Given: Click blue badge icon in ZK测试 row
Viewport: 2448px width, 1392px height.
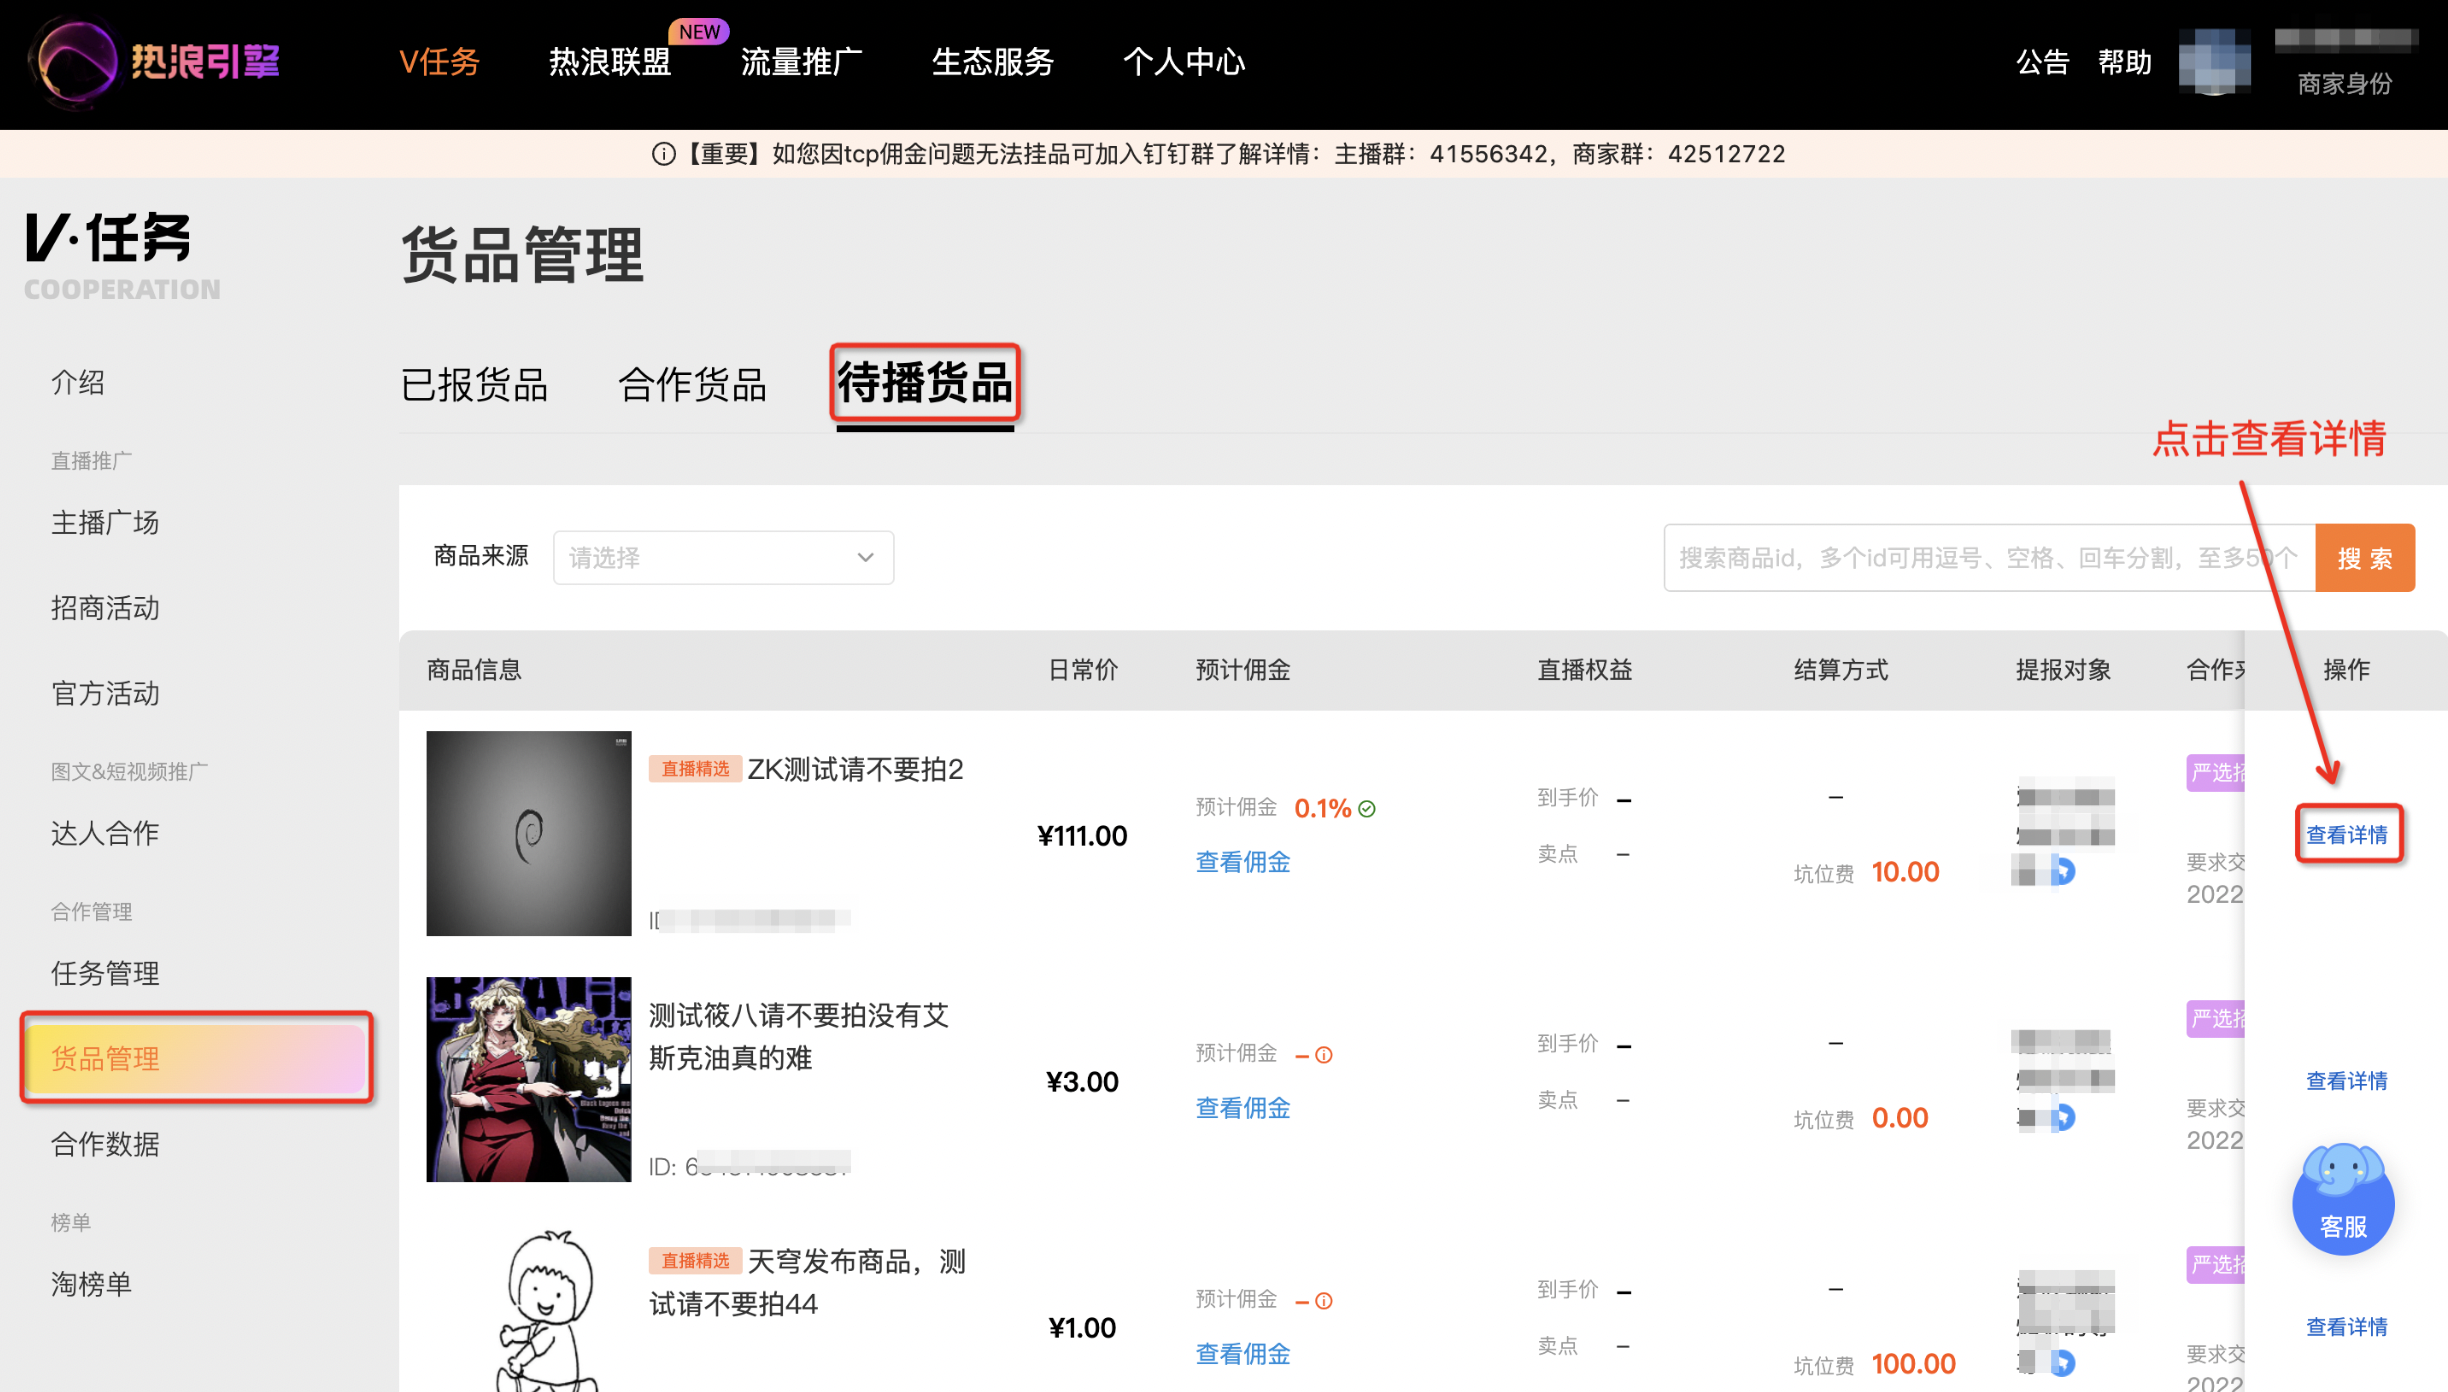Looking at the screenshot, I should (2063, 871).
